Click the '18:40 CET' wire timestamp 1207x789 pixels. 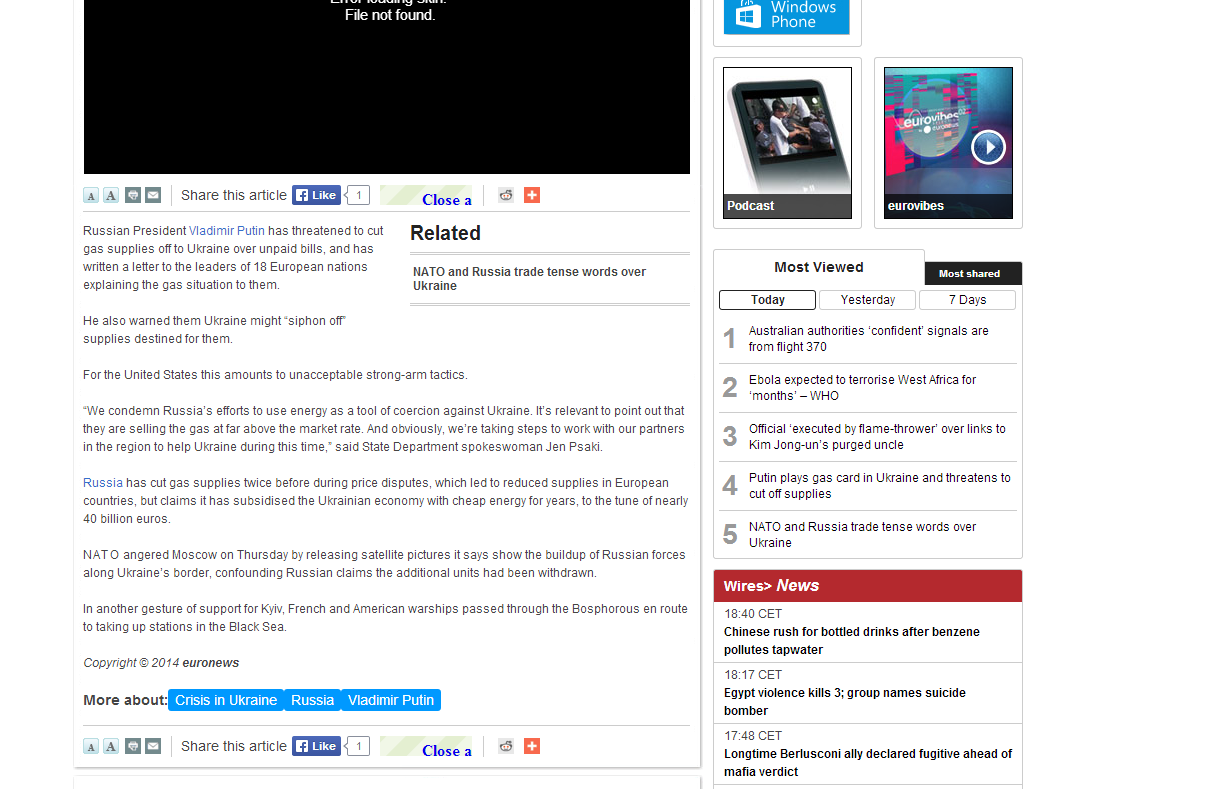point(753,614)
